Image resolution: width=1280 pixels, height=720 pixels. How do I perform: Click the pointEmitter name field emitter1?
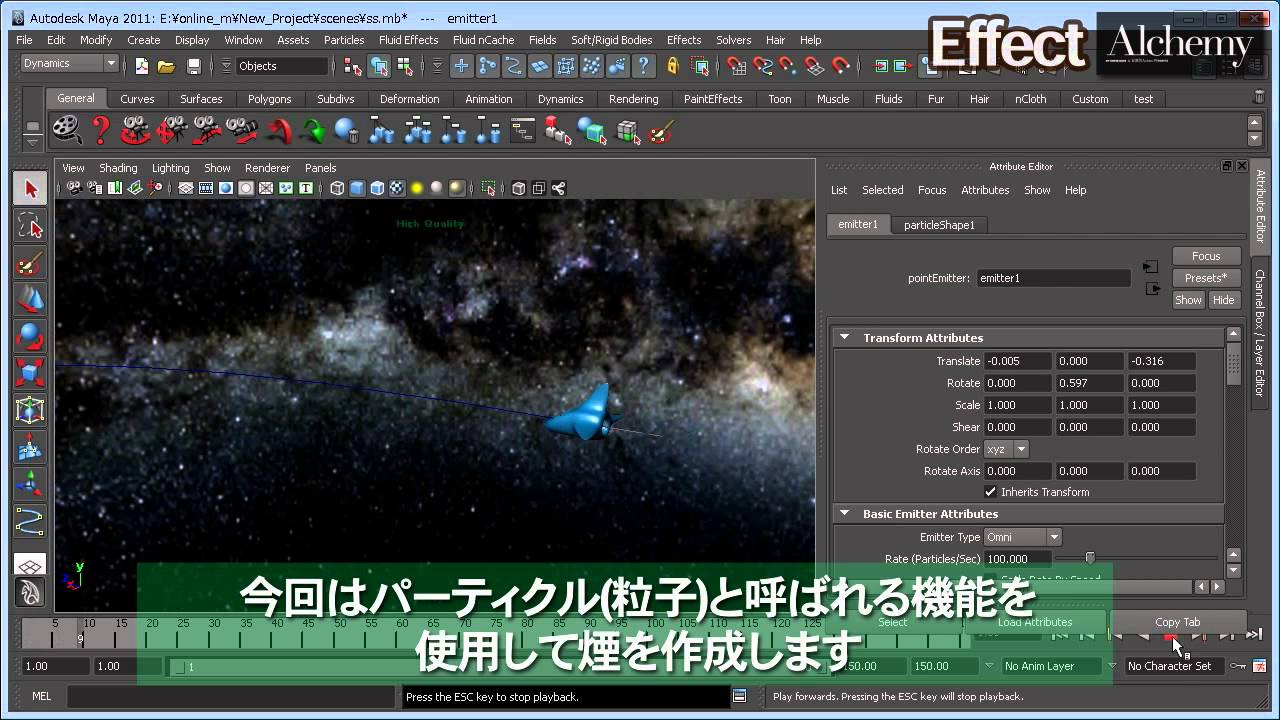click(x=1054, y=278)
